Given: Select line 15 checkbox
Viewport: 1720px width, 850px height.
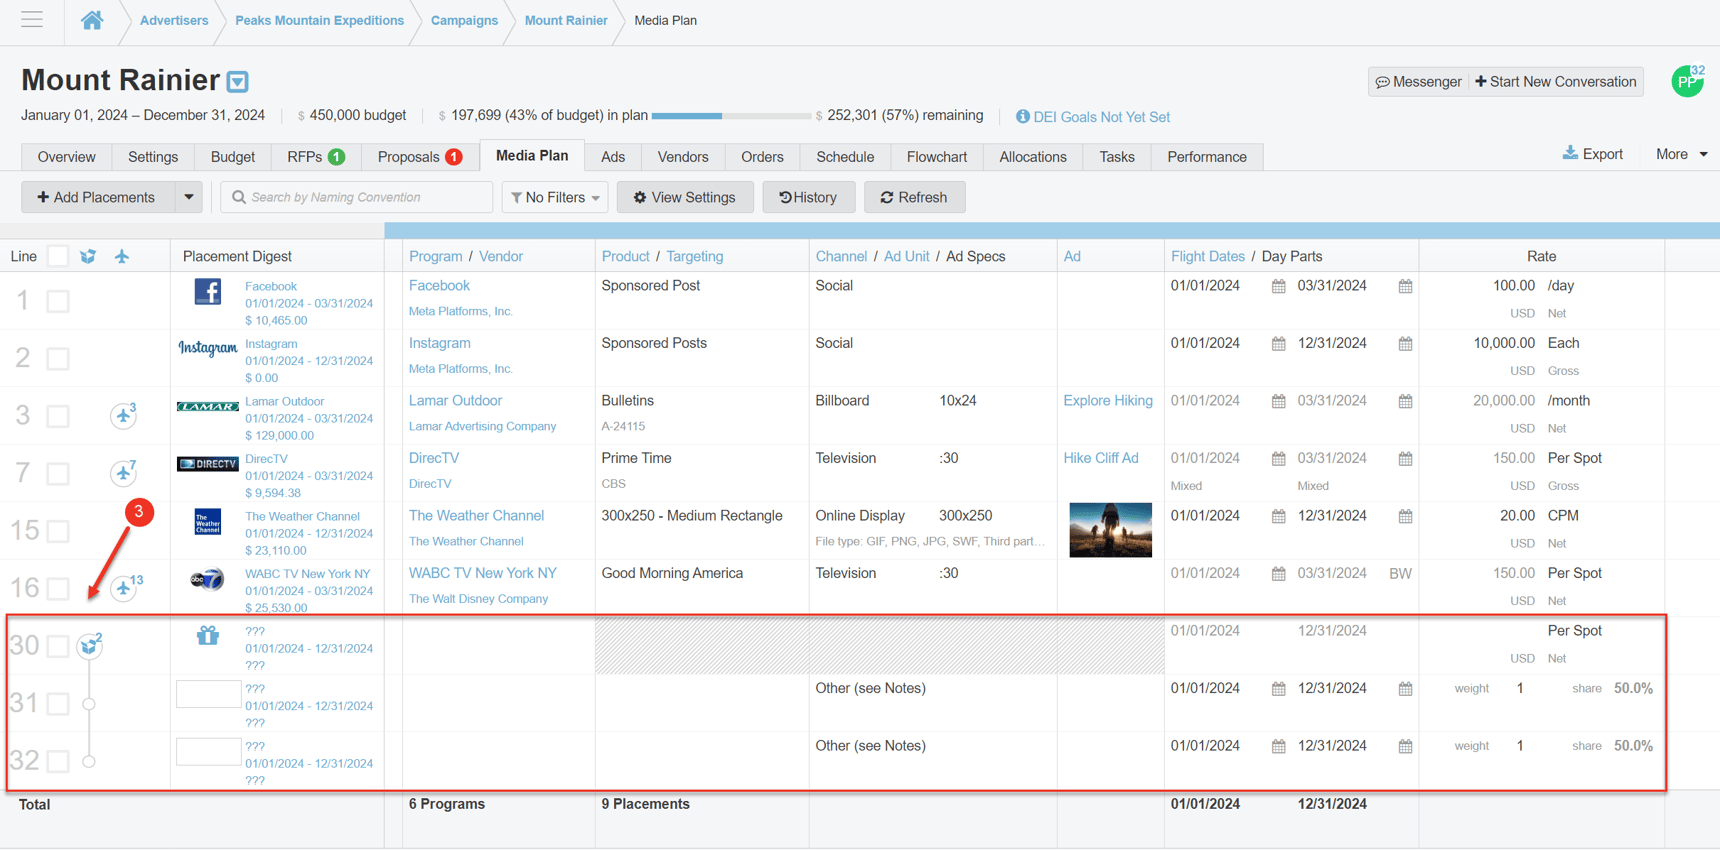Looking at the screenshot, I should pyautogui.click(x=58, y=531).
